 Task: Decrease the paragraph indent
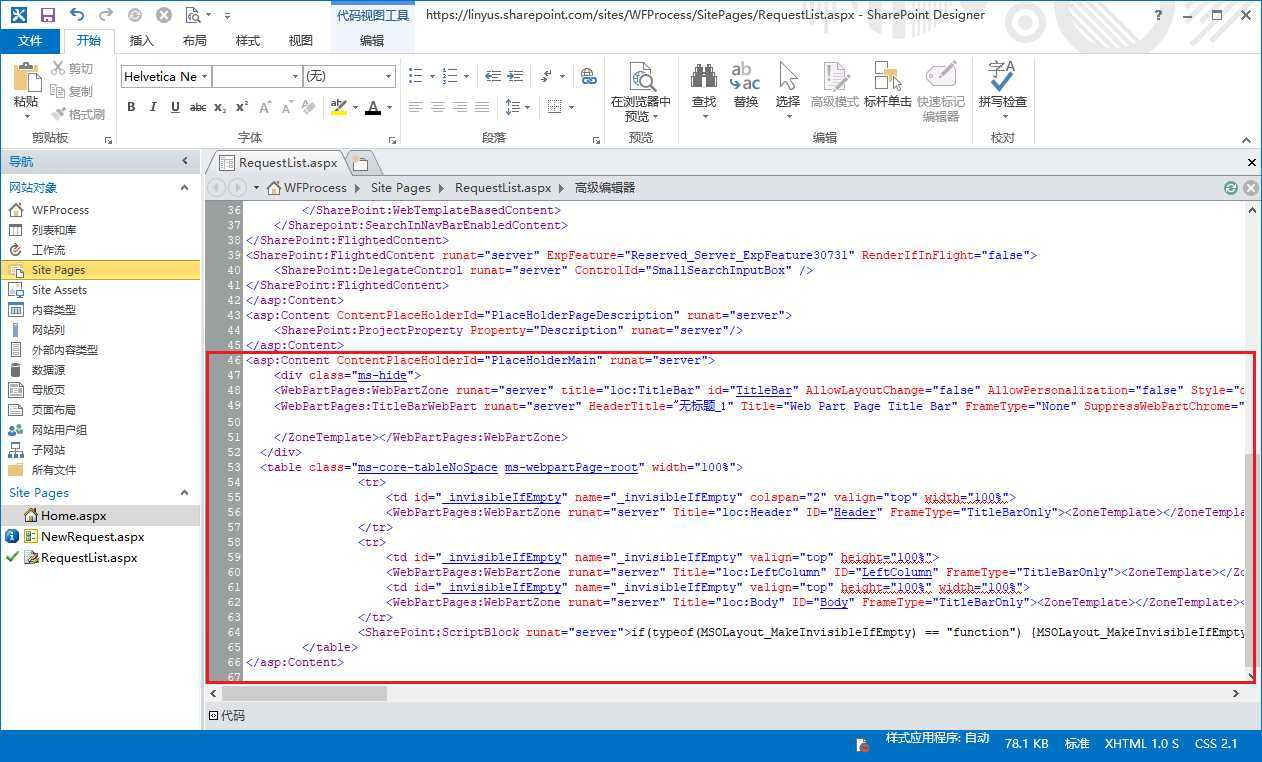coord(493,77)
